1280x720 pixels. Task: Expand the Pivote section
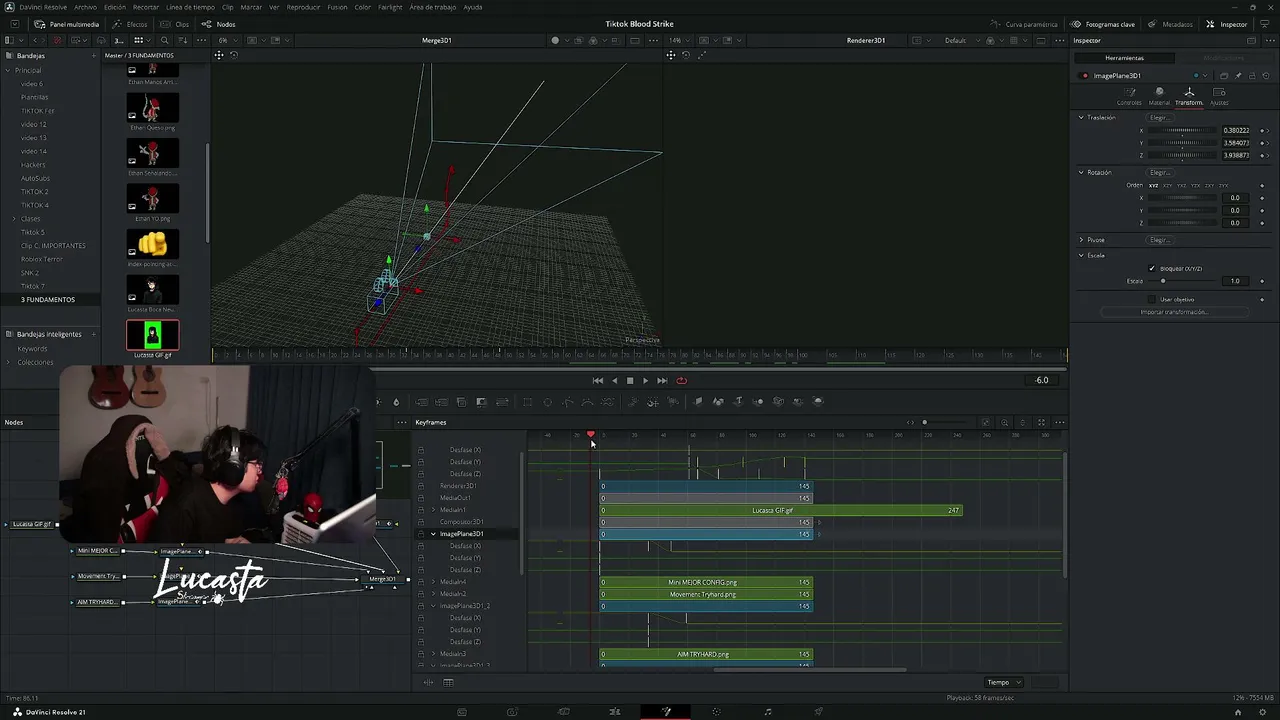point(1081,240)
